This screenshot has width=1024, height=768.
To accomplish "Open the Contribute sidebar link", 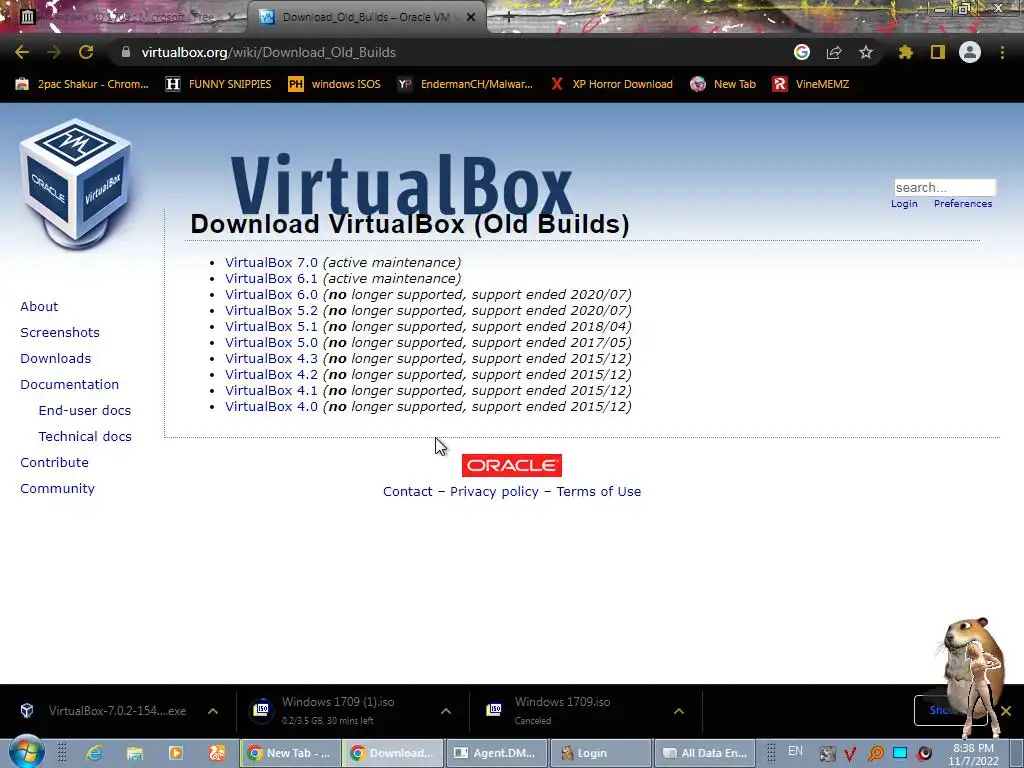I will [x=54, y=462].
